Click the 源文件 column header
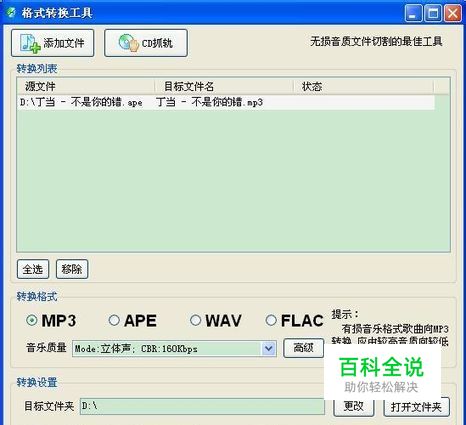The height and width of the screenshot is (425, 466). click(x=86, y=87)
